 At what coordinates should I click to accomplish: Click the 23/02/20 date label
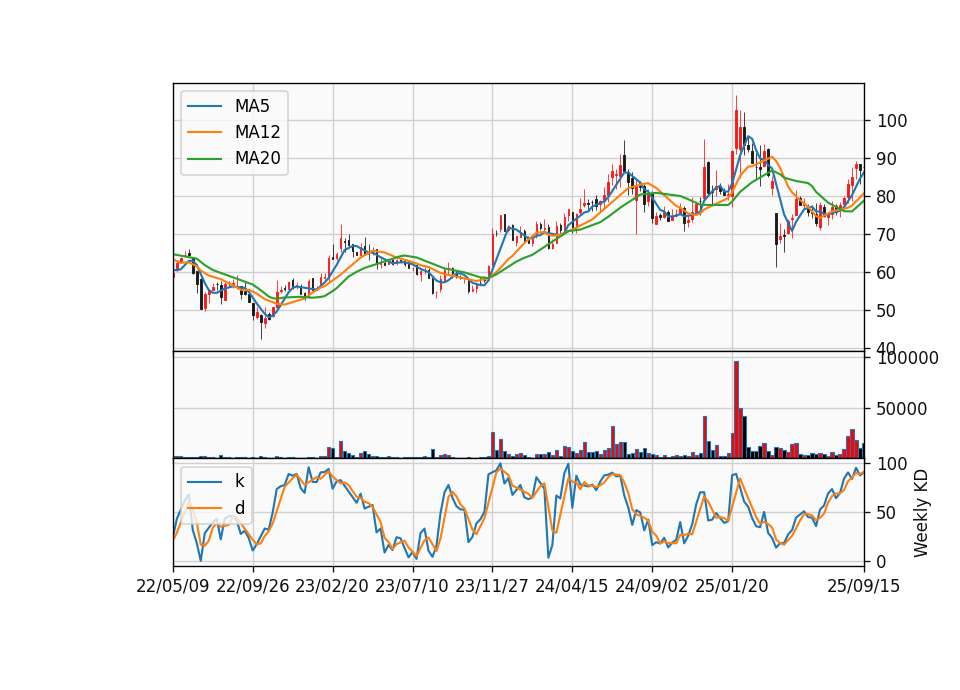[x=332, y=587]
